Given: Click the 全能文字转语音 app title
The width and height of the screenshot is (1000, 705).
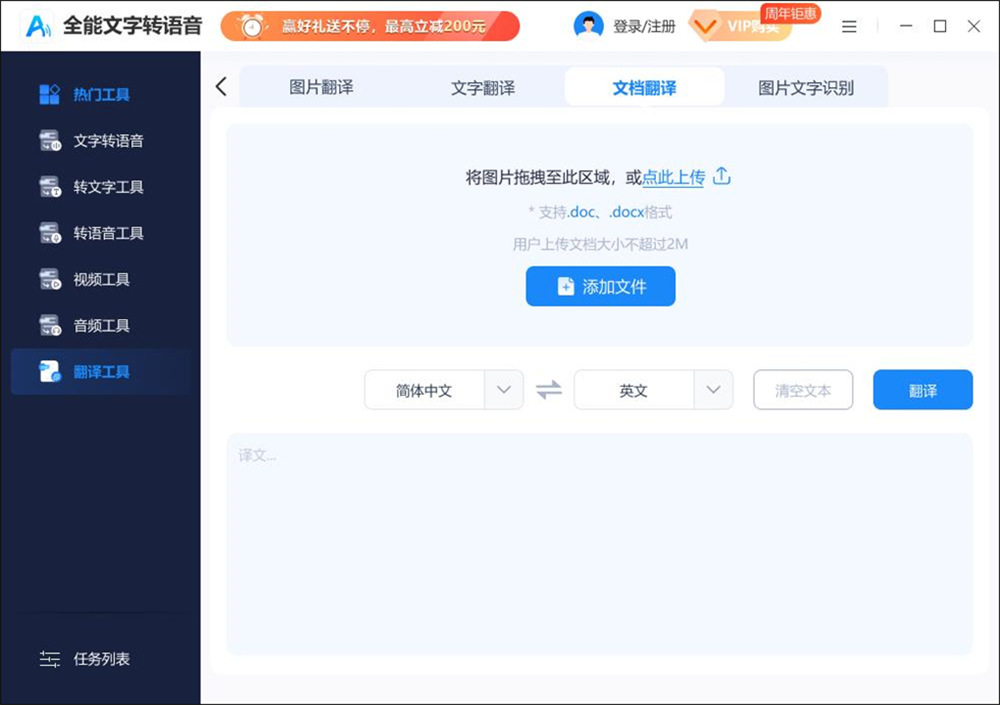Looking at the screenshot, I should click(133, 26).
